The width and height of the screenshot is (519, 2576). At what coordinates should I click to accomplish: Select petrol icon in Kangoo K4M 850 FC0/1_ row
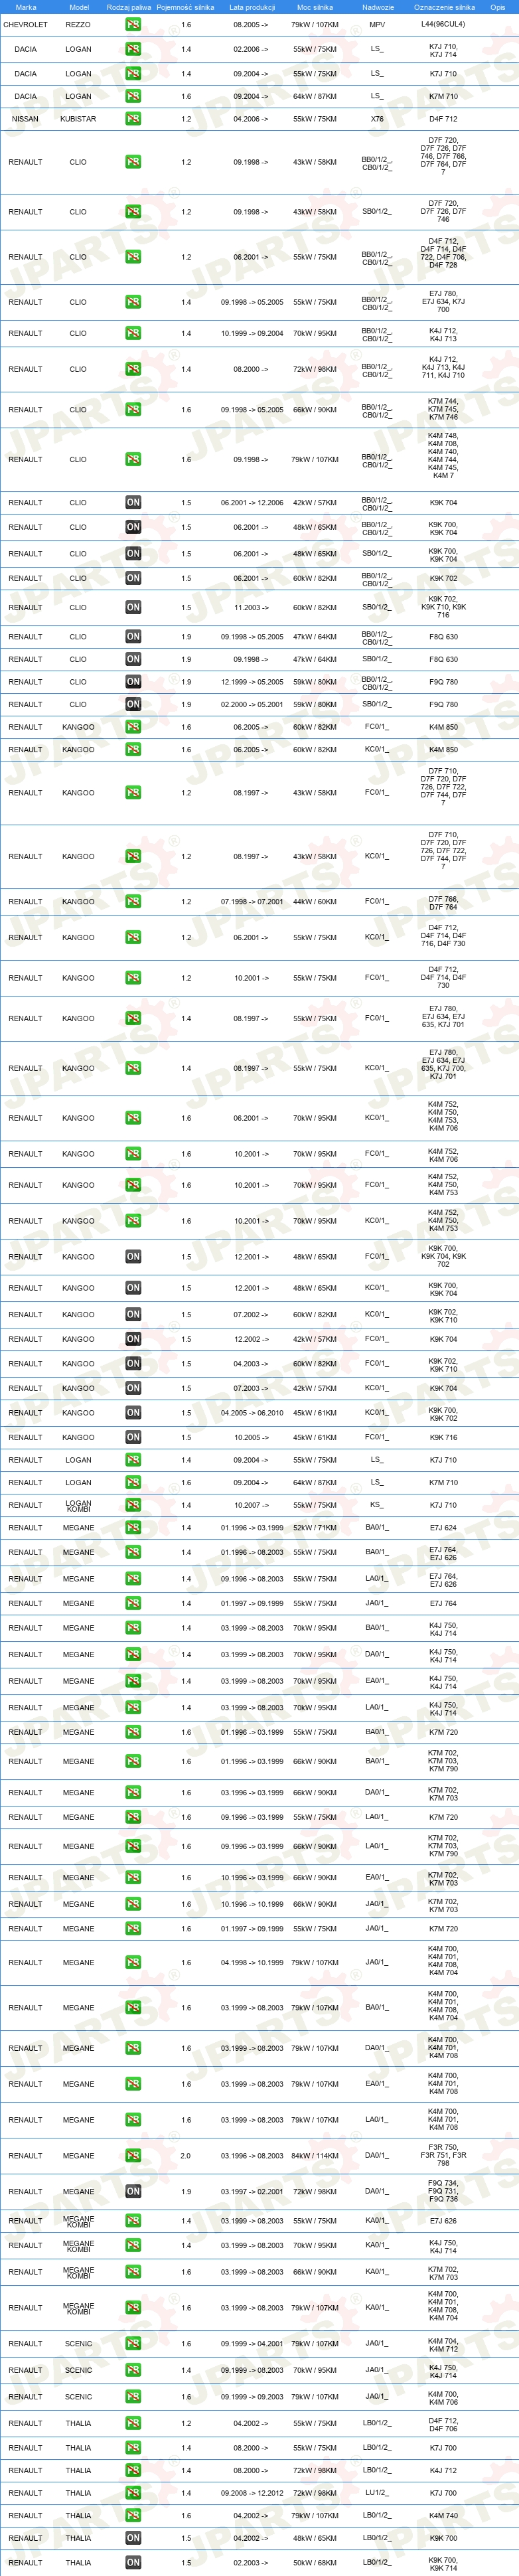[133, 727]
